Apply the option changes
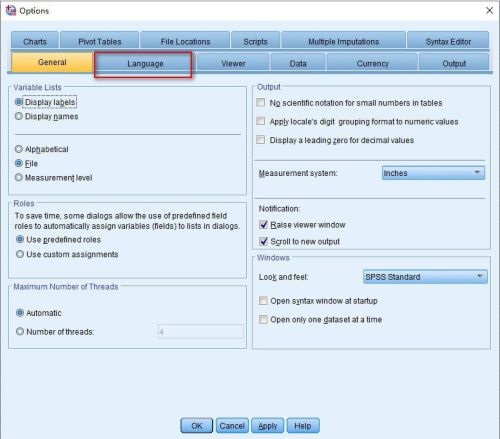 [x=268, y=426]
